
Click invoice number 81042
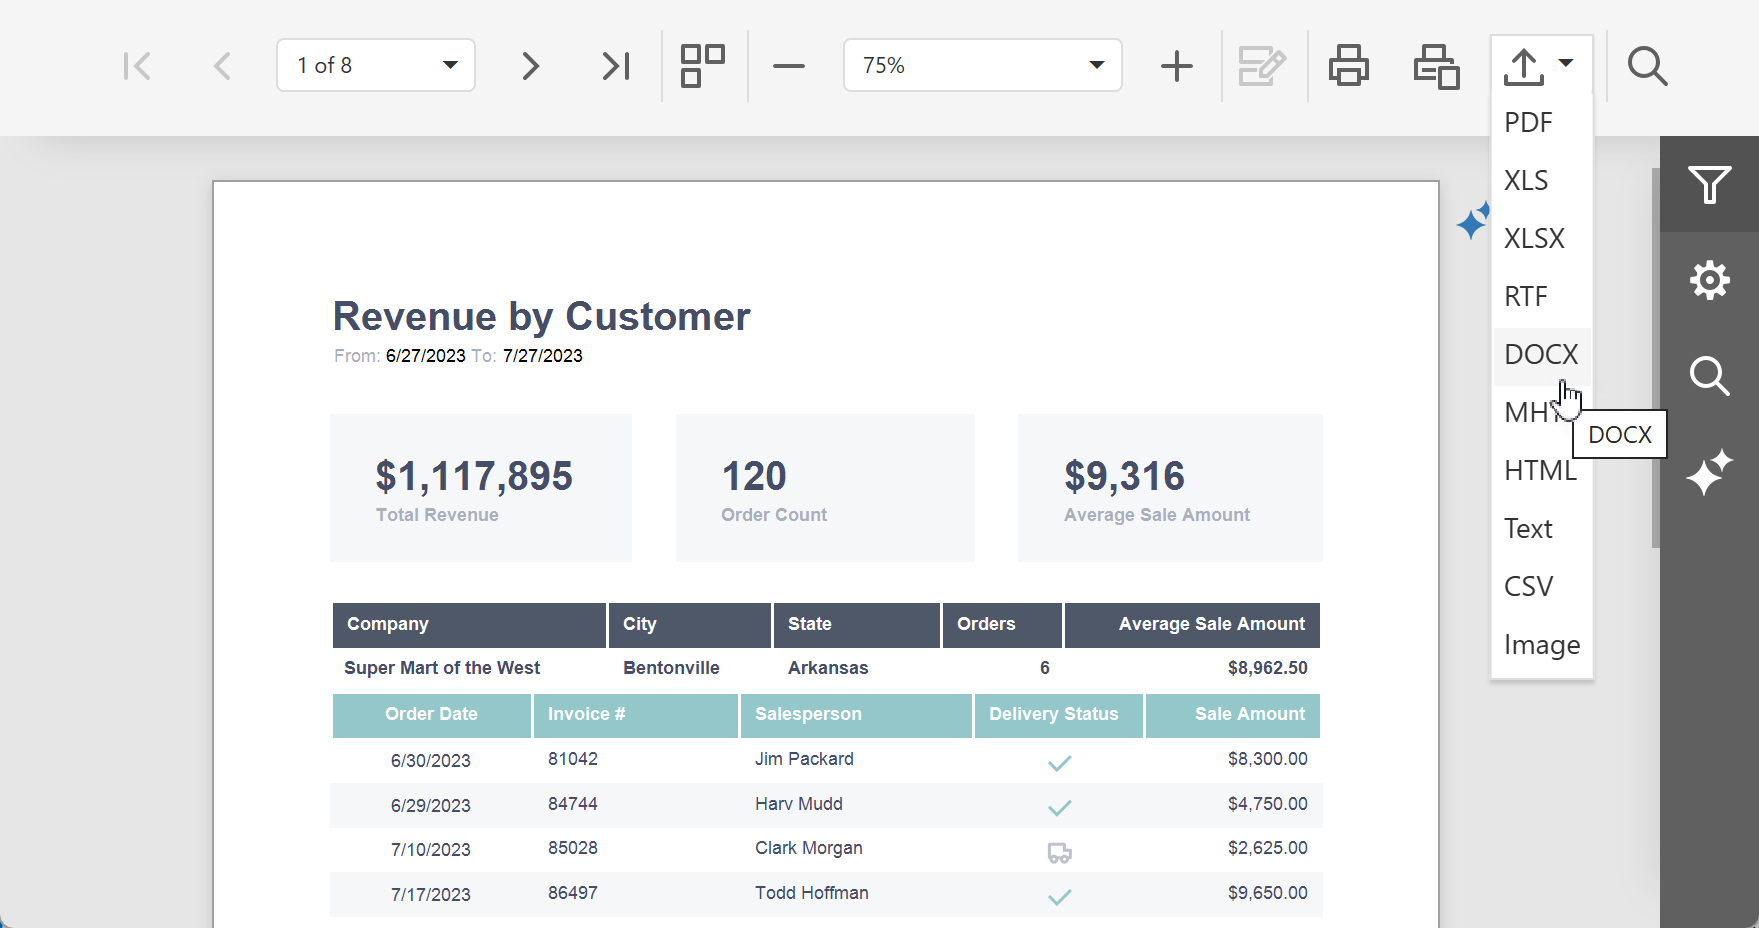pyautogui.click(x=573, y=759)
